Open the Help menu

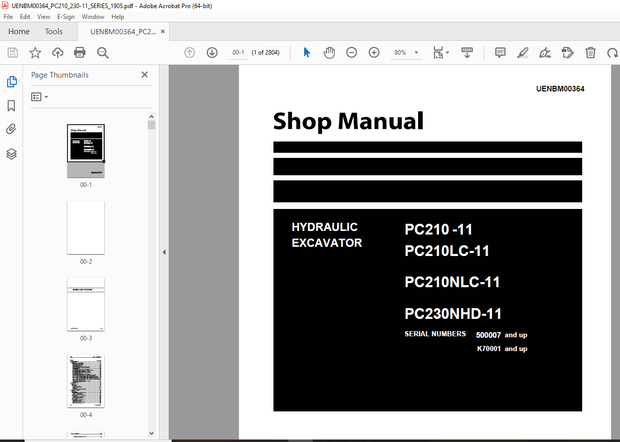click(x=117, y=17)
